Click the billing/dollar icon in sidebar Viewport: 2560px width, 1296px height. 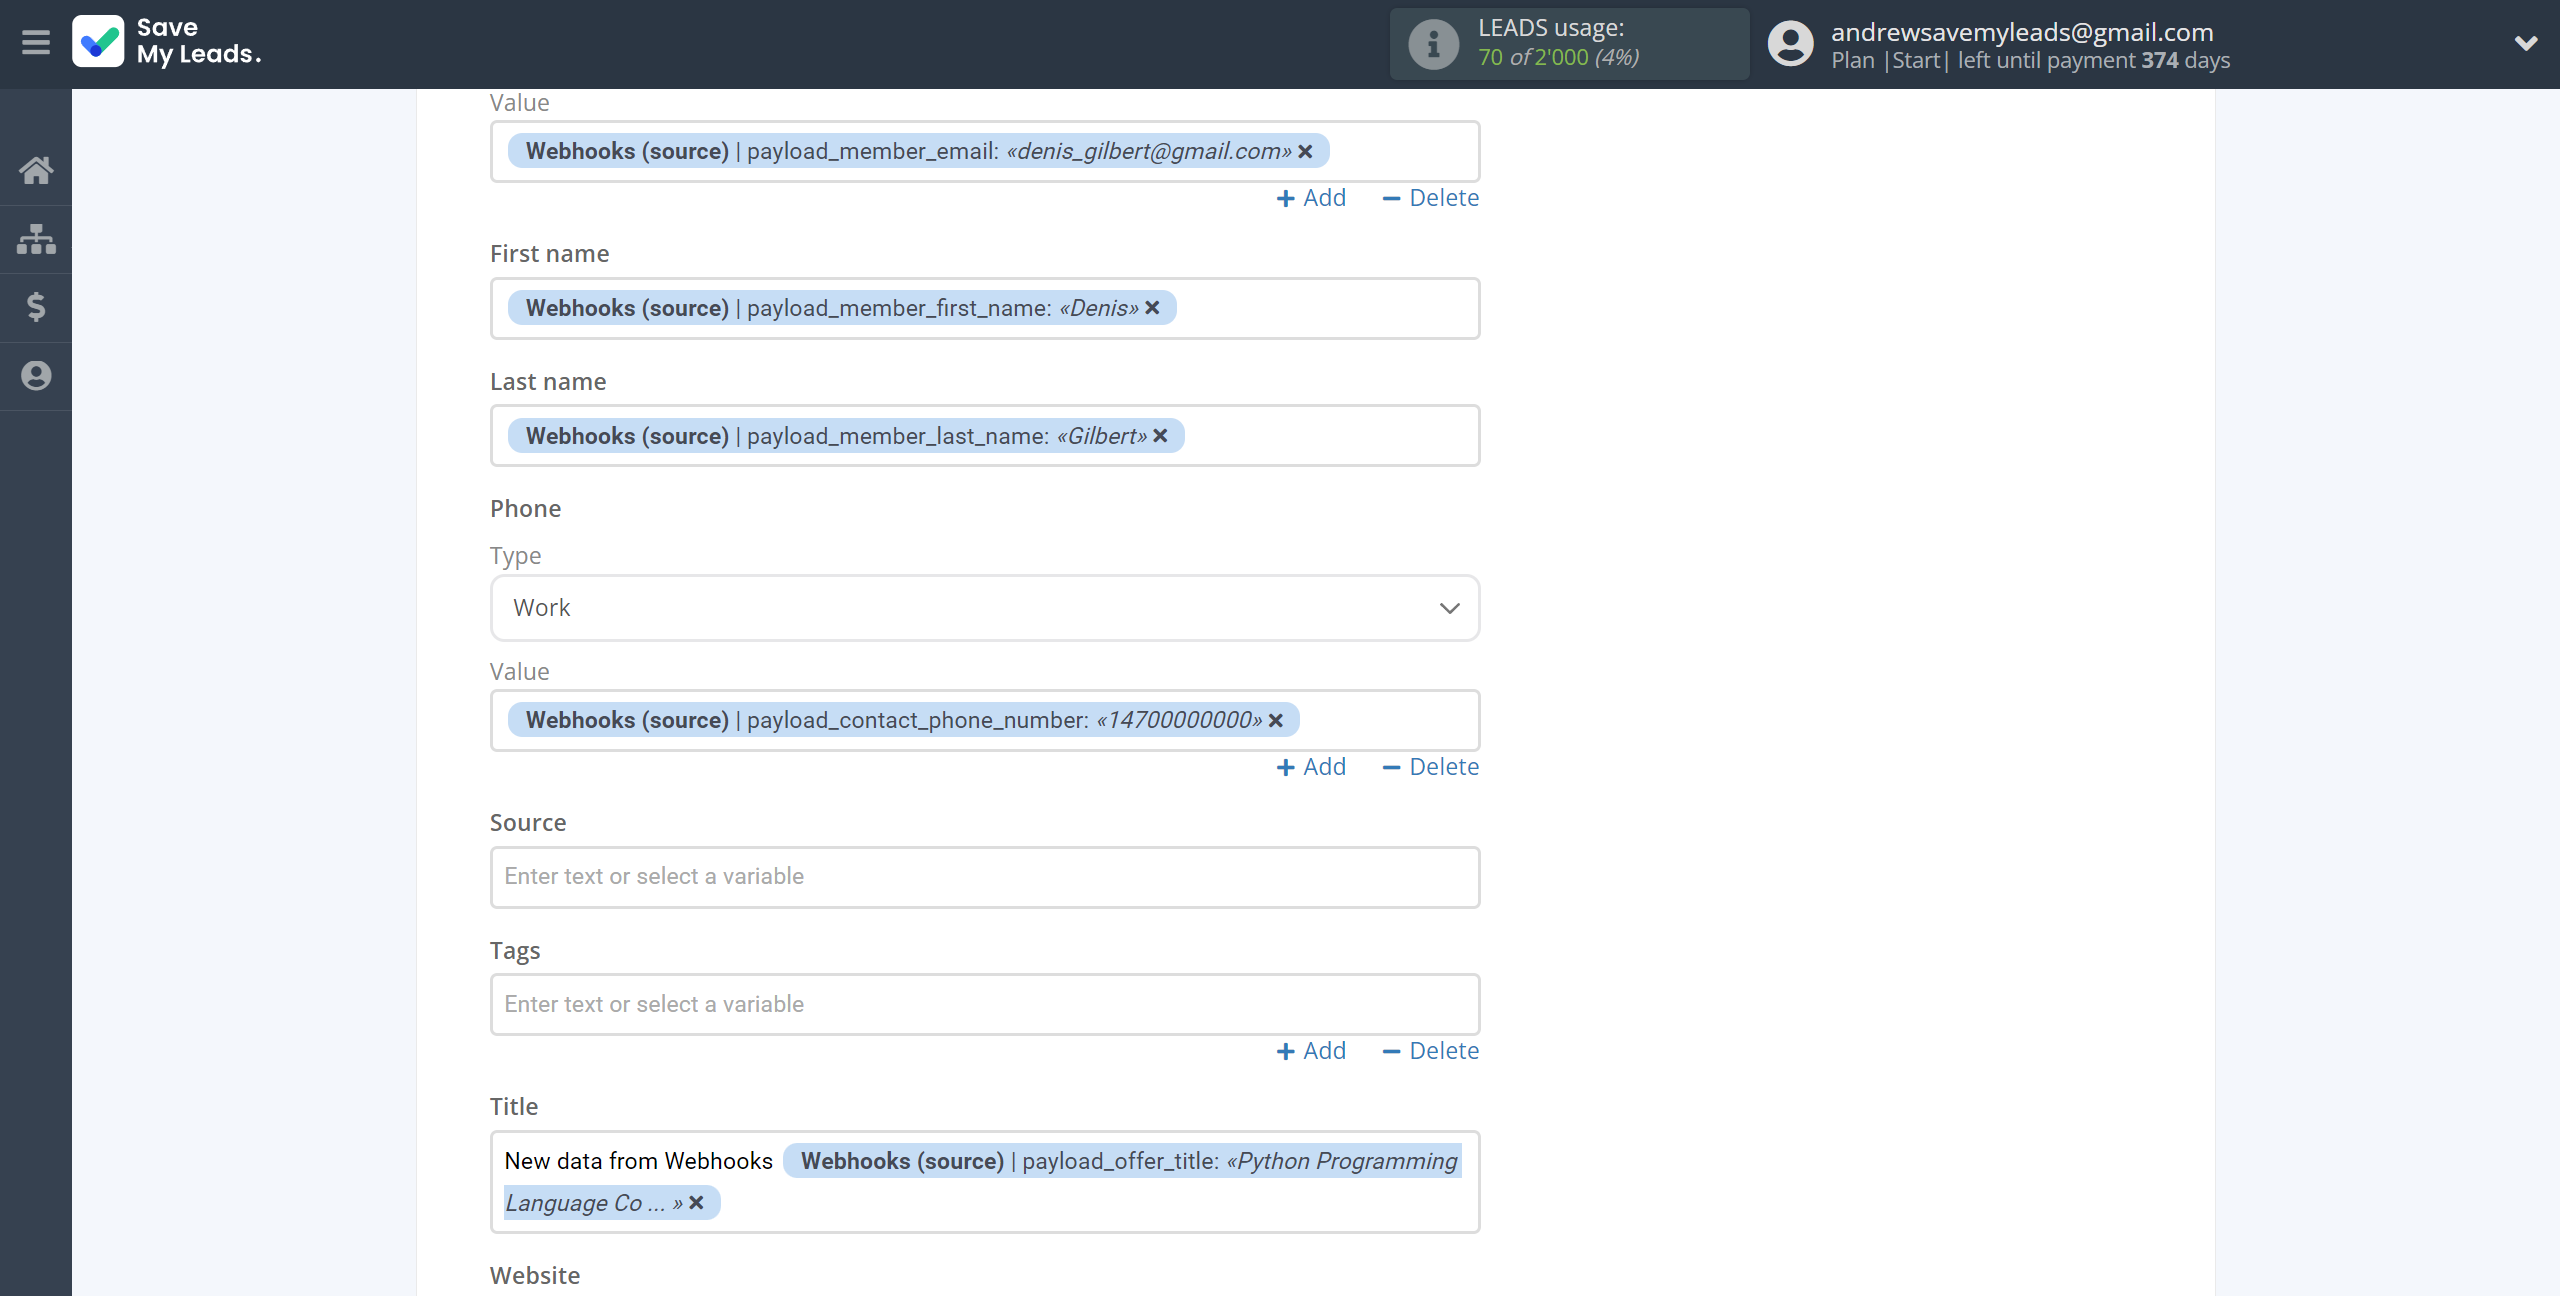(x=35, y=304)
